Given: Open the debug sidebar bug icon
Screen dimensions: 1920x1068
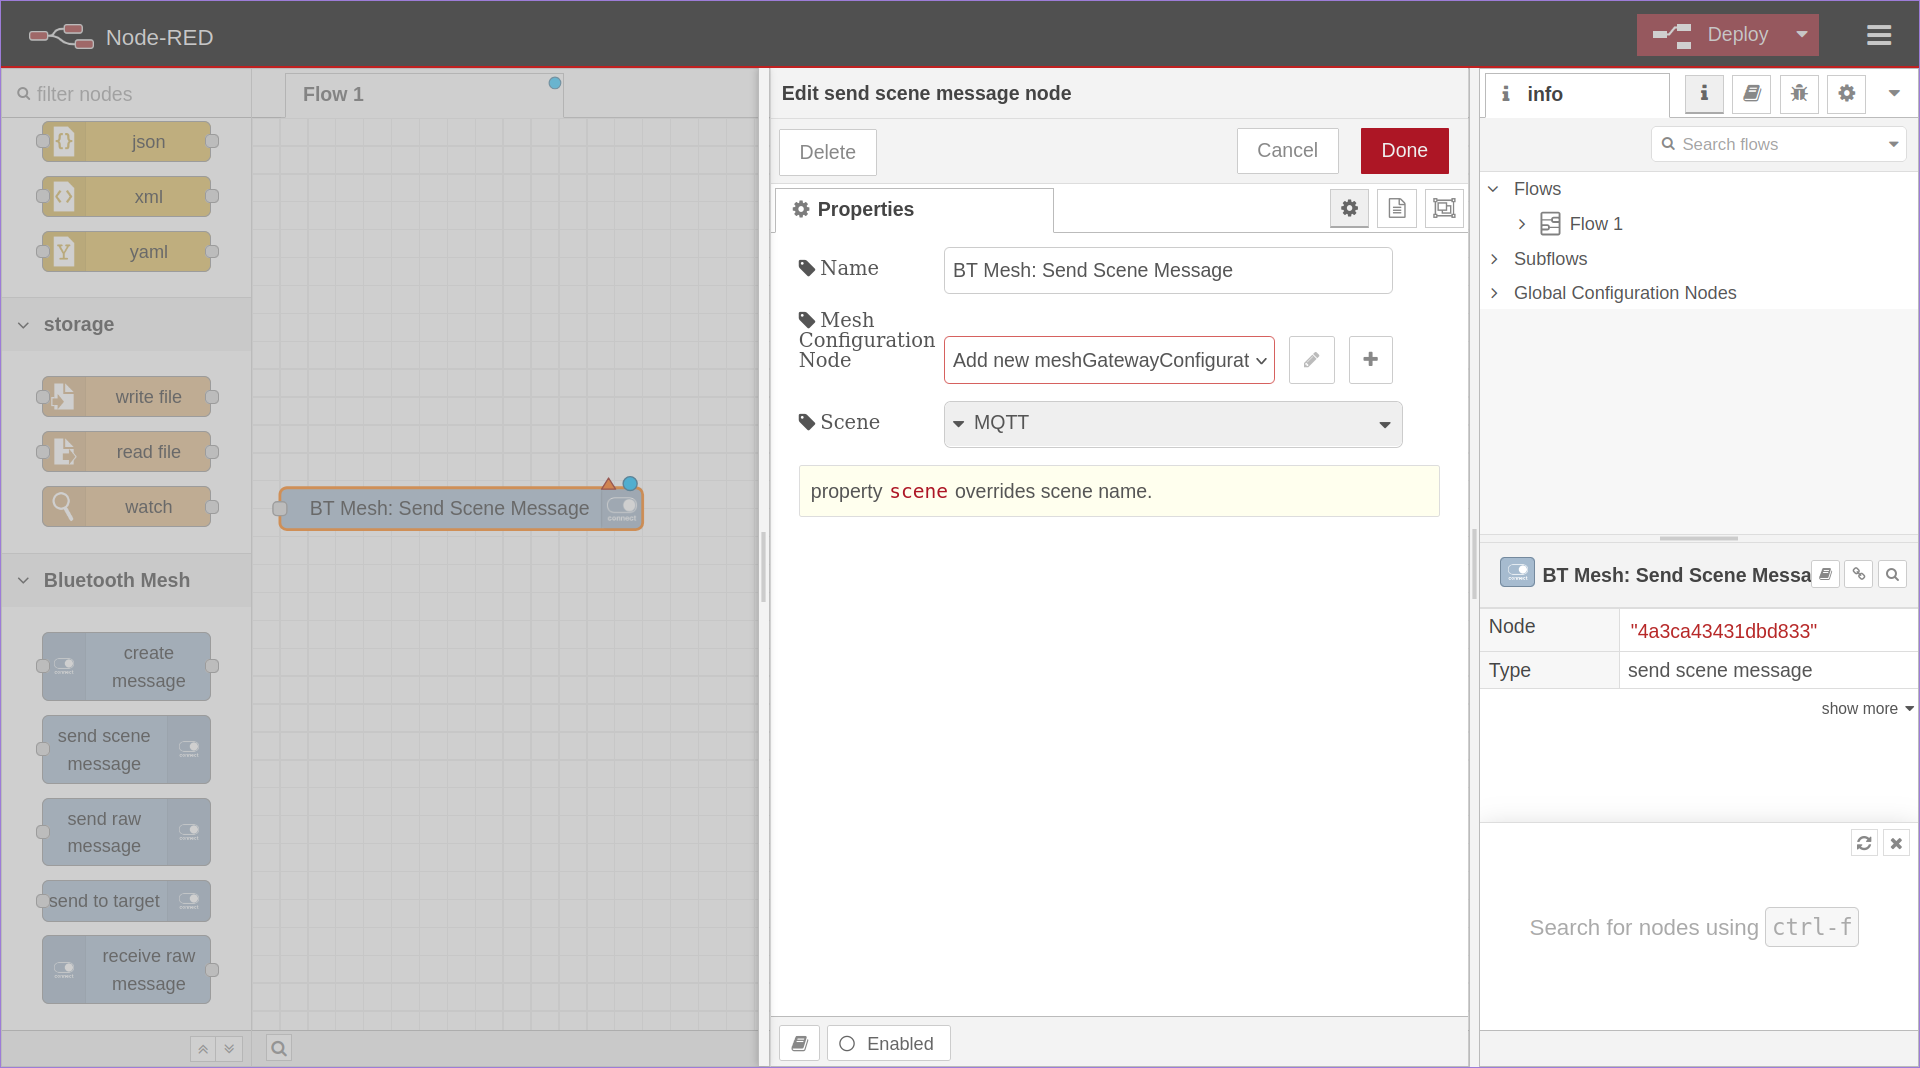Looking at the screenshot, I should [x=1799, y=94].
